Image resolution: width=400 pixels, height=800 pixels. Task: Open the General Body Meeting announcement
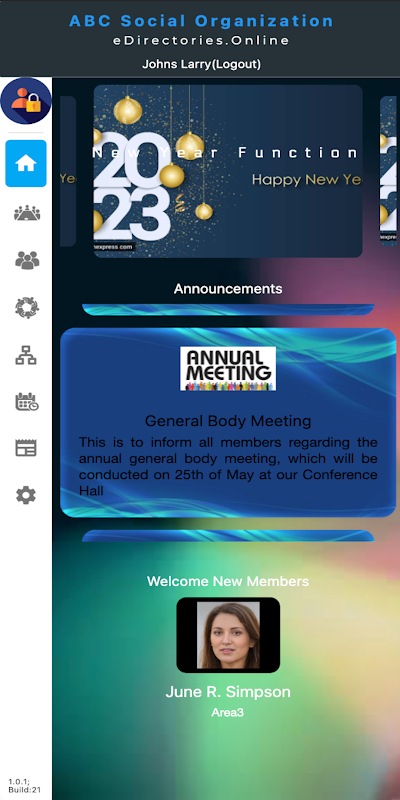pyautogui.click(x=228, y=421)
